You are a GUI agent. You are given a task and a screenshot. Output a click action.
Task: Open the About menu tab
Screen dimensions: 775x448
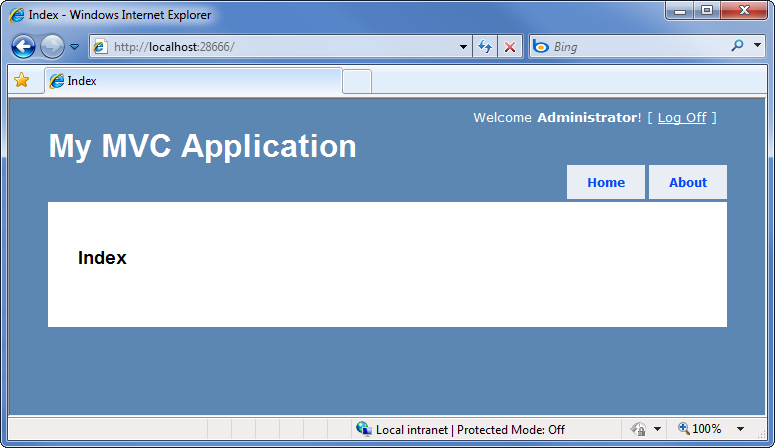tap(688, 182)
